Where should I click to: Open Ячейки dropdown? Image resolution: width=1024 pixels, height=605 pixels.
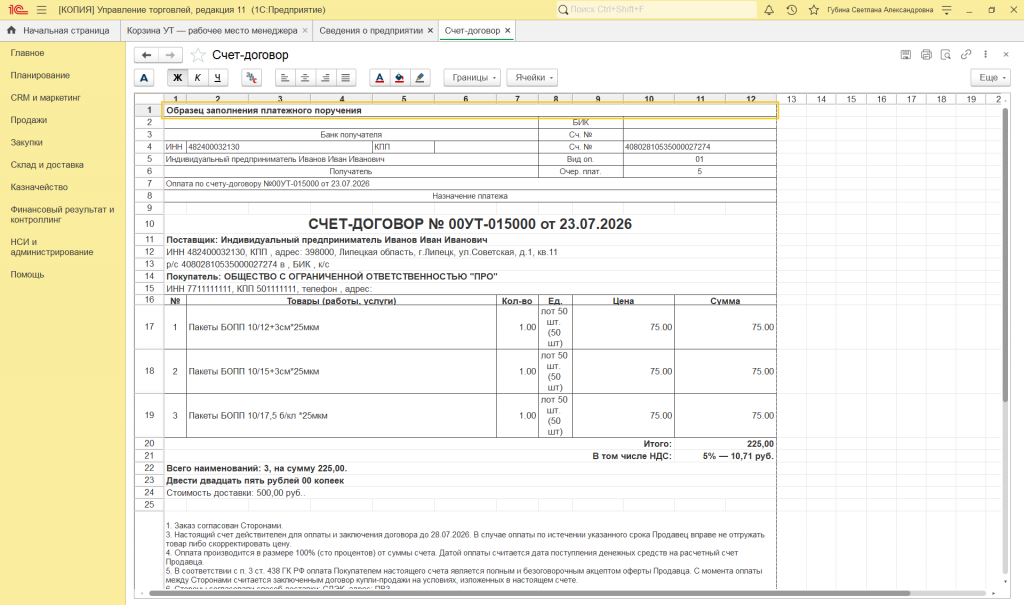pos(532,78)
